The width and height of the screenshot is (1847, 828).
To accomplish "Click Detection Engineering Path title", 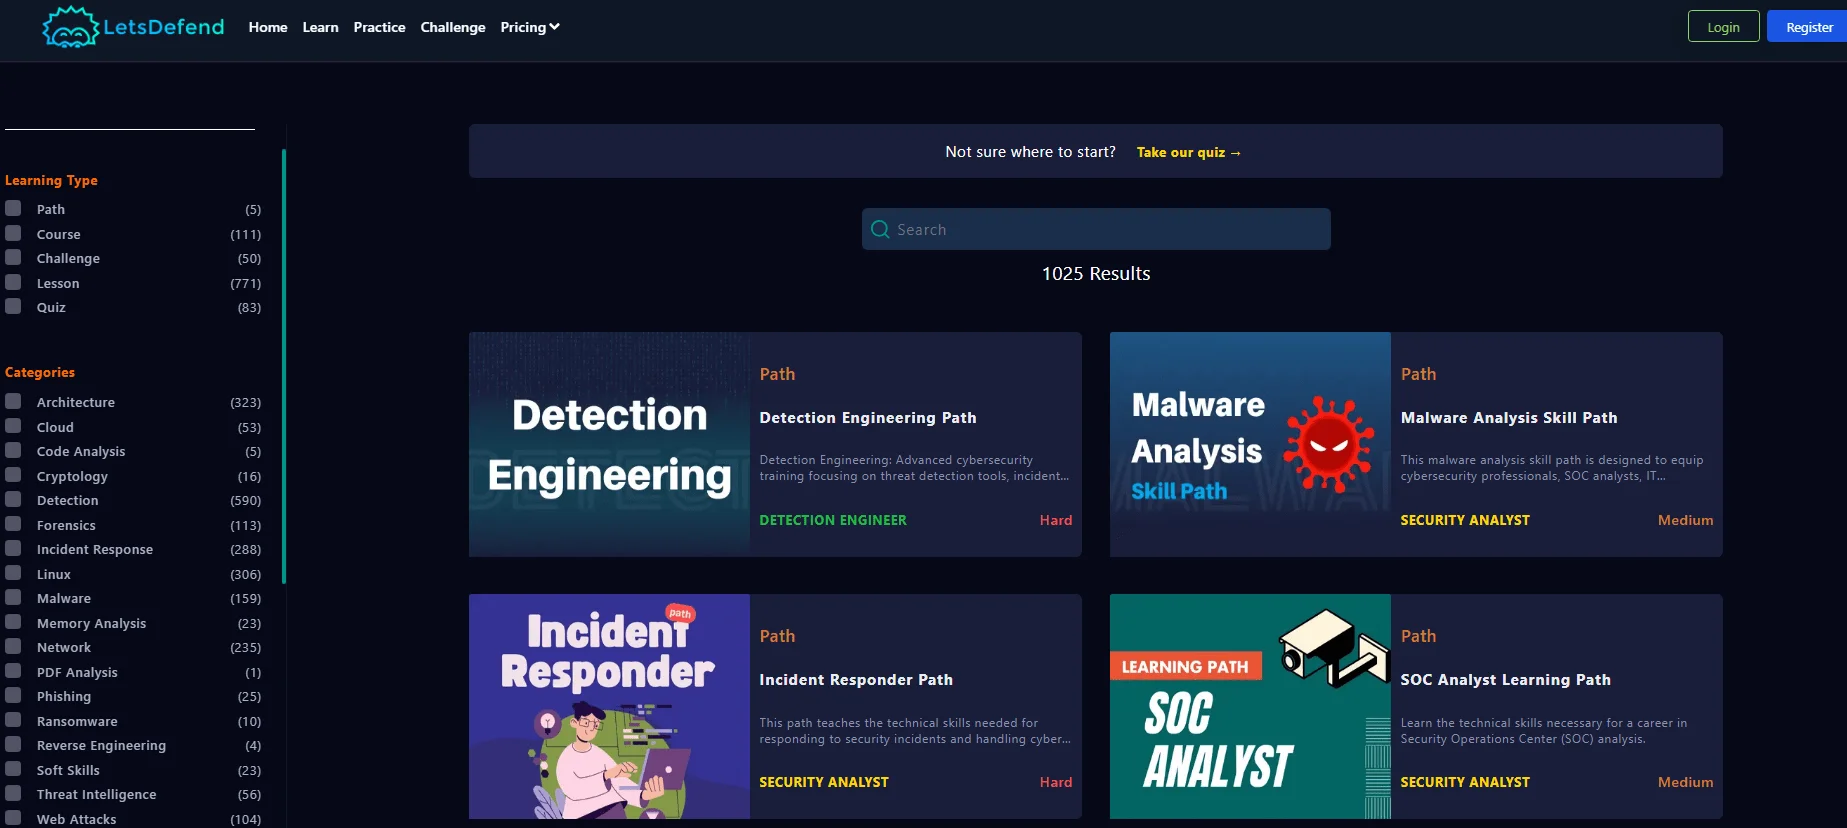I will pyautogui.click(x=868, y=418).
